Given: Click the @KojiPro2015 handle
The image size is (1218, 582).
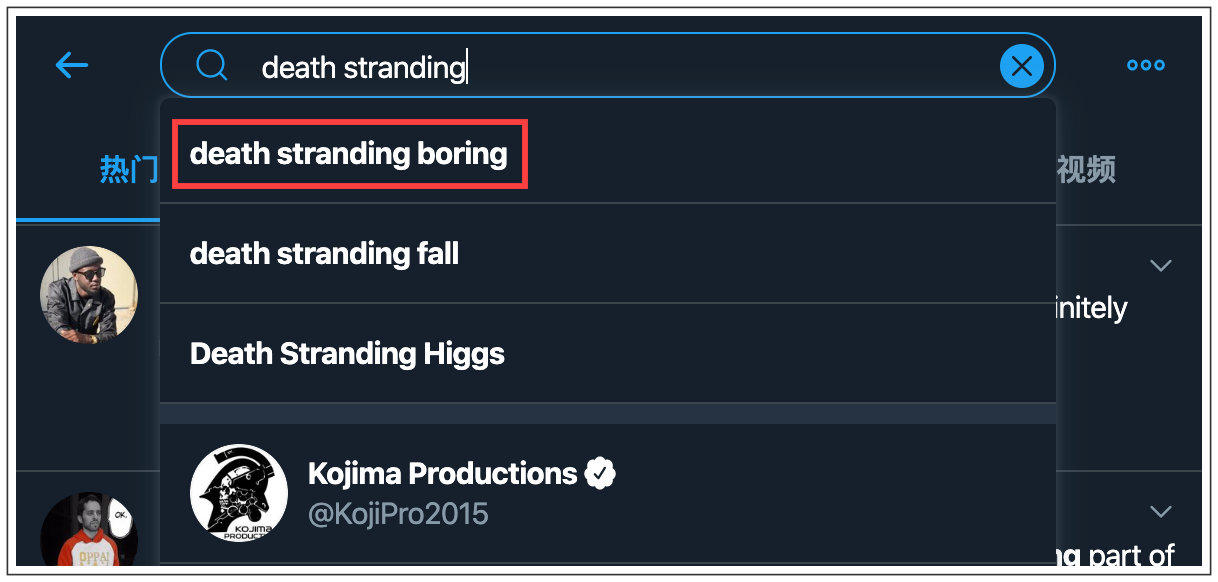Looking at the screenshot, I should tap(398, 514).
